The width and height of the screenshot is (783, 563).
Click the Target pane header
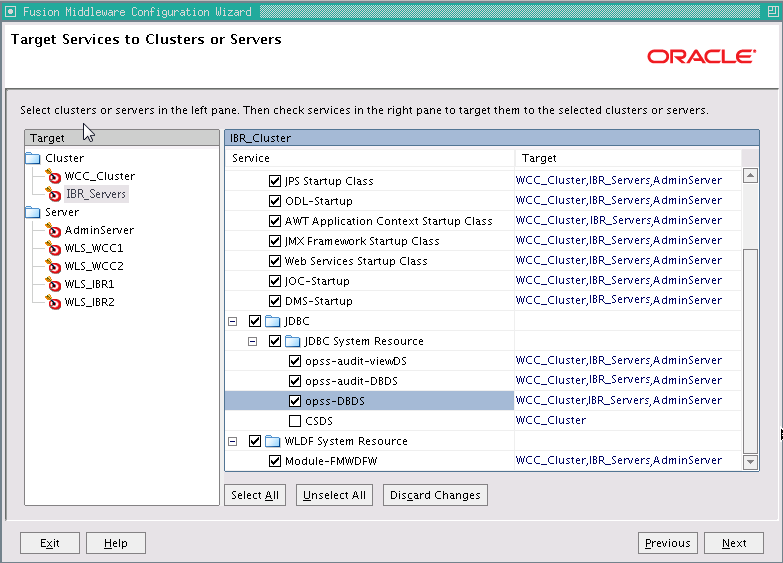[x=122, y=138]
